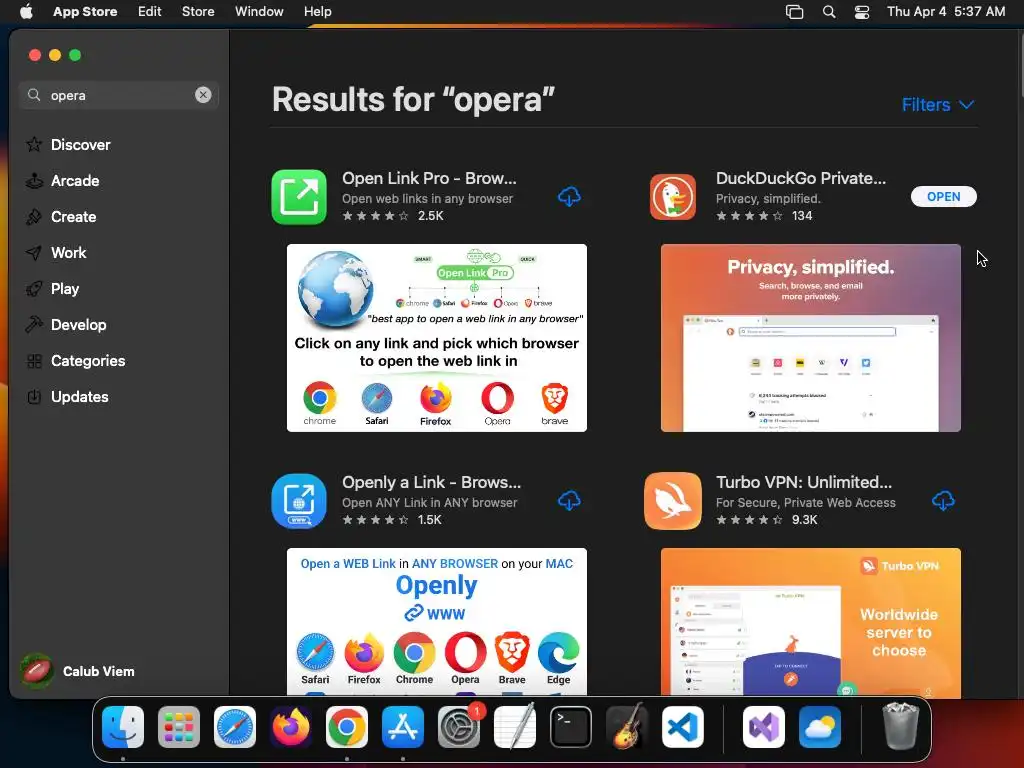Open Finder from the Dock
The image size is (1024, 768).
123,727
